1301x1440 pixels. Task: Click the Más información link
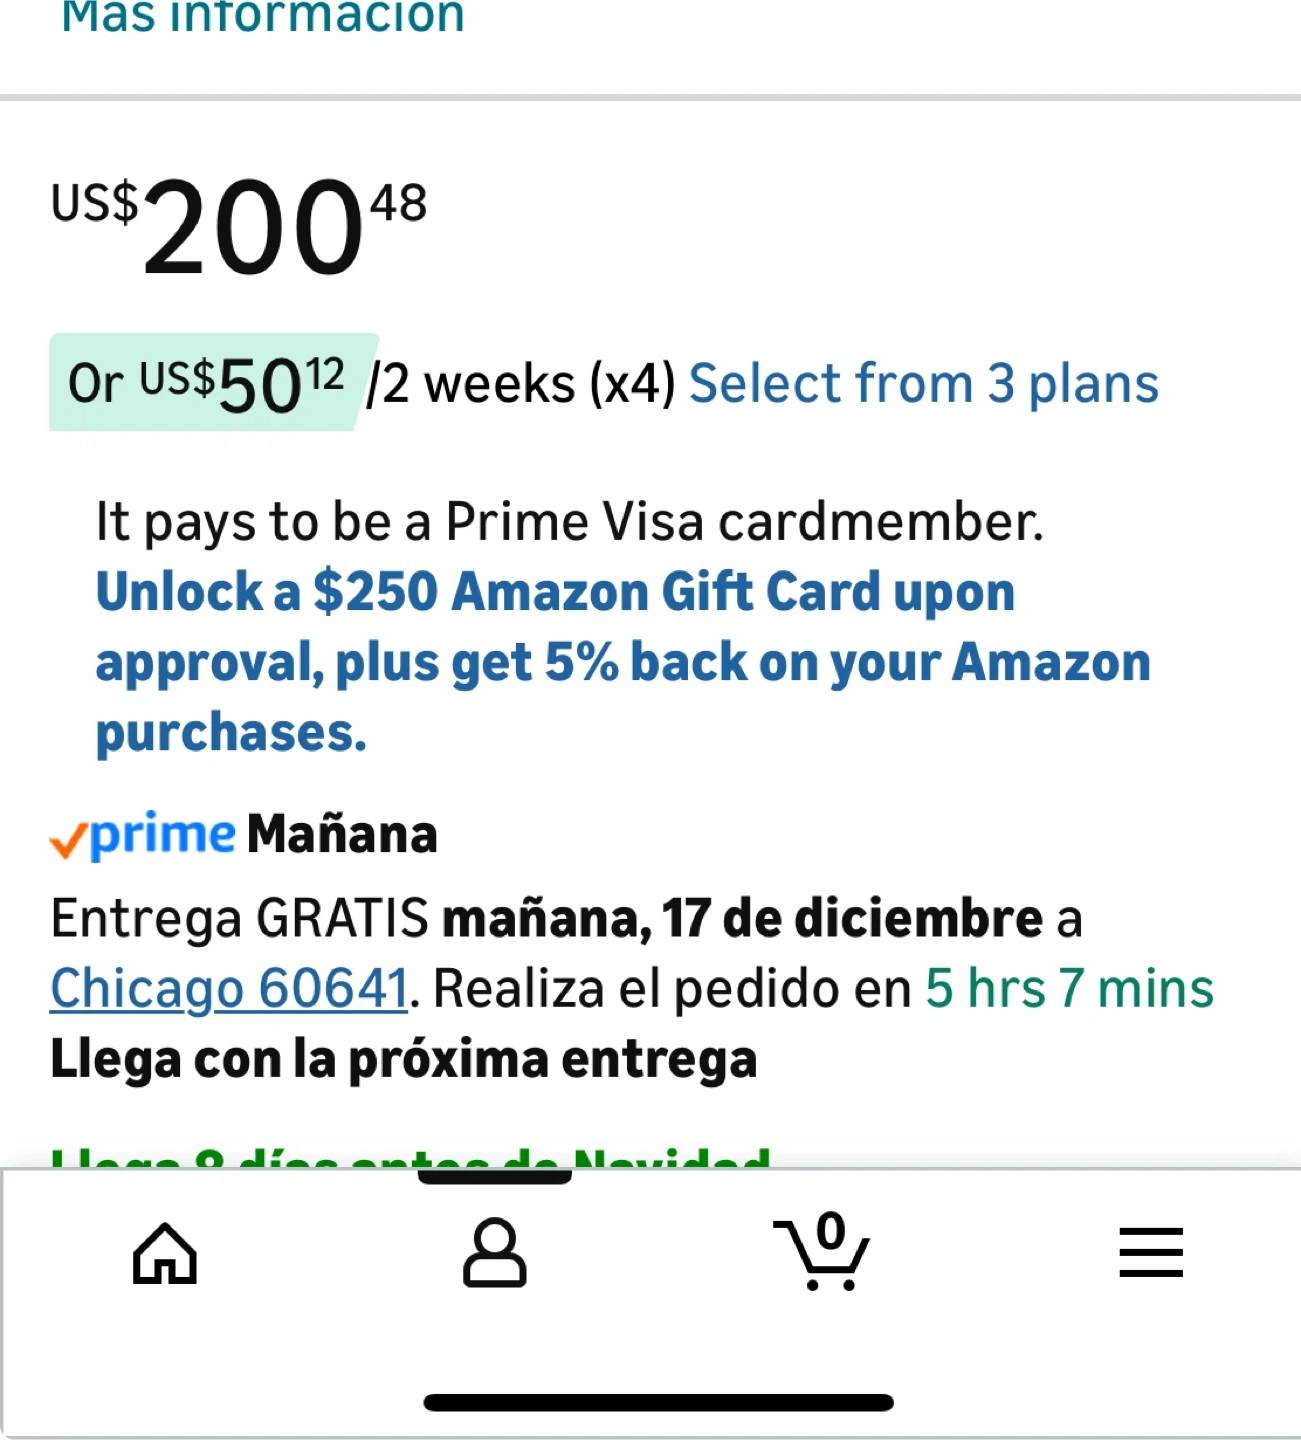(263, 17)
